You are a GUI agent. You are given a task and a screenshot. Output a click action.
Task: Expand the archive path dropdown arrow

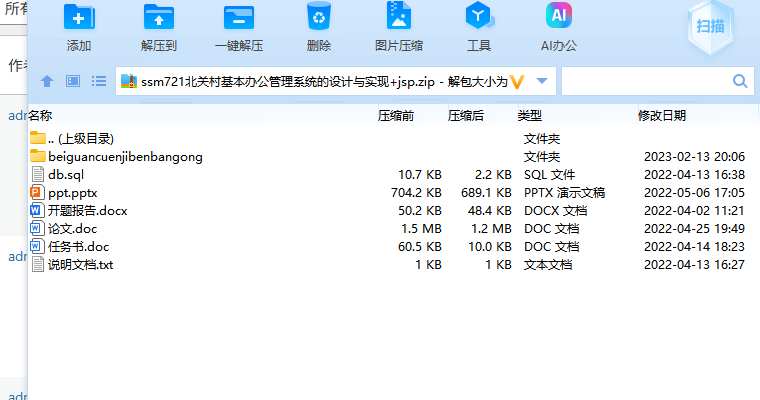[542, 81]
